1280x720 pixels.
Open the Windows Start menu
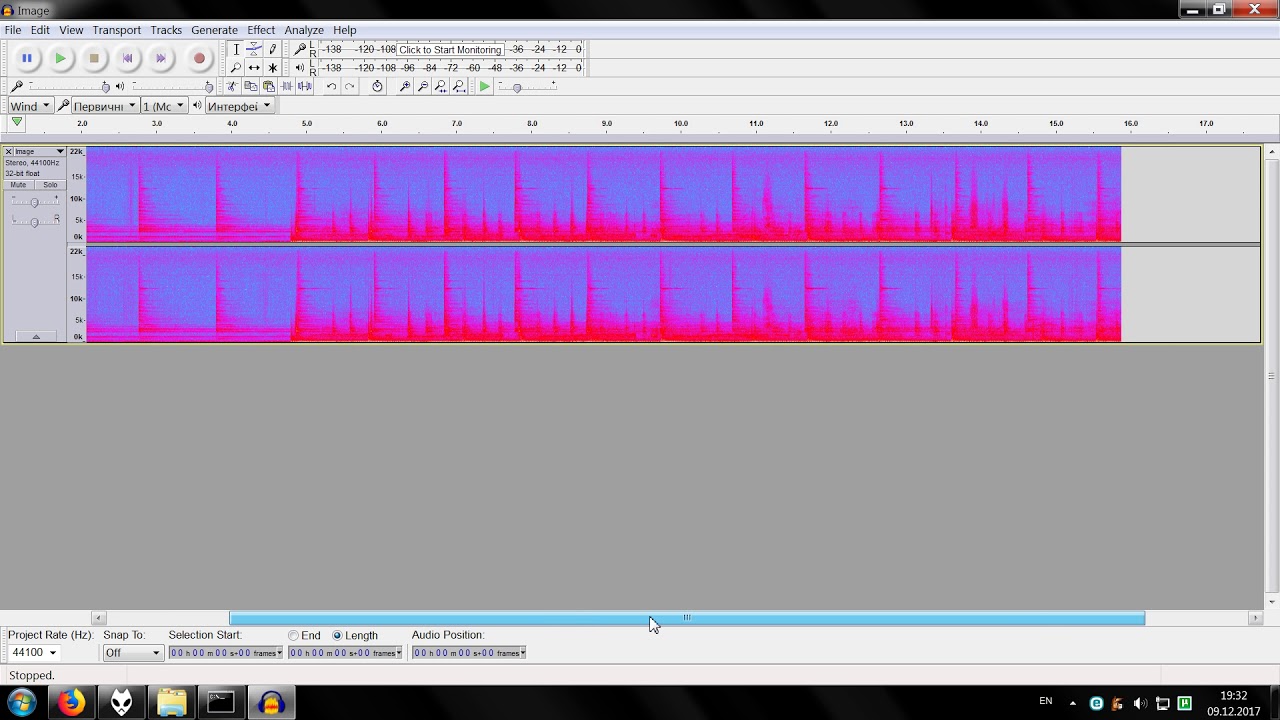22,702
